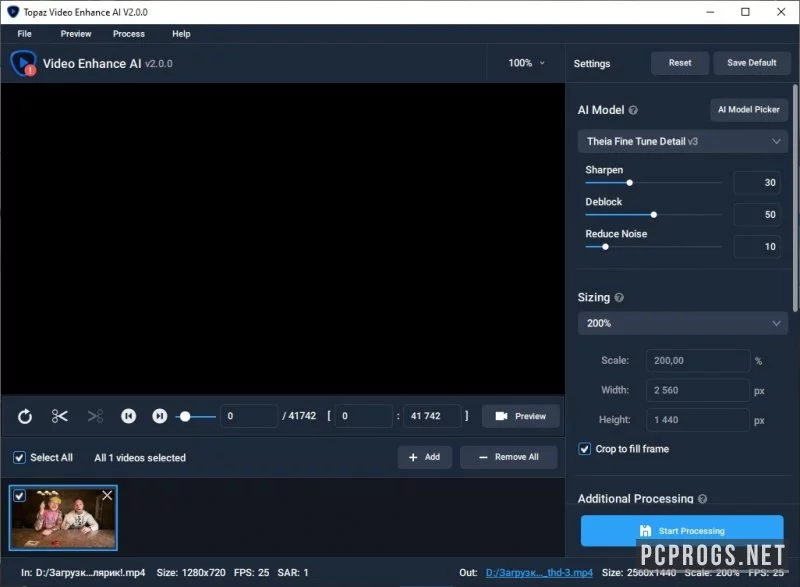Click the Sharpen value field showing 30
The width and height of the screenshot is (800, 587).
tap(757, 183)
